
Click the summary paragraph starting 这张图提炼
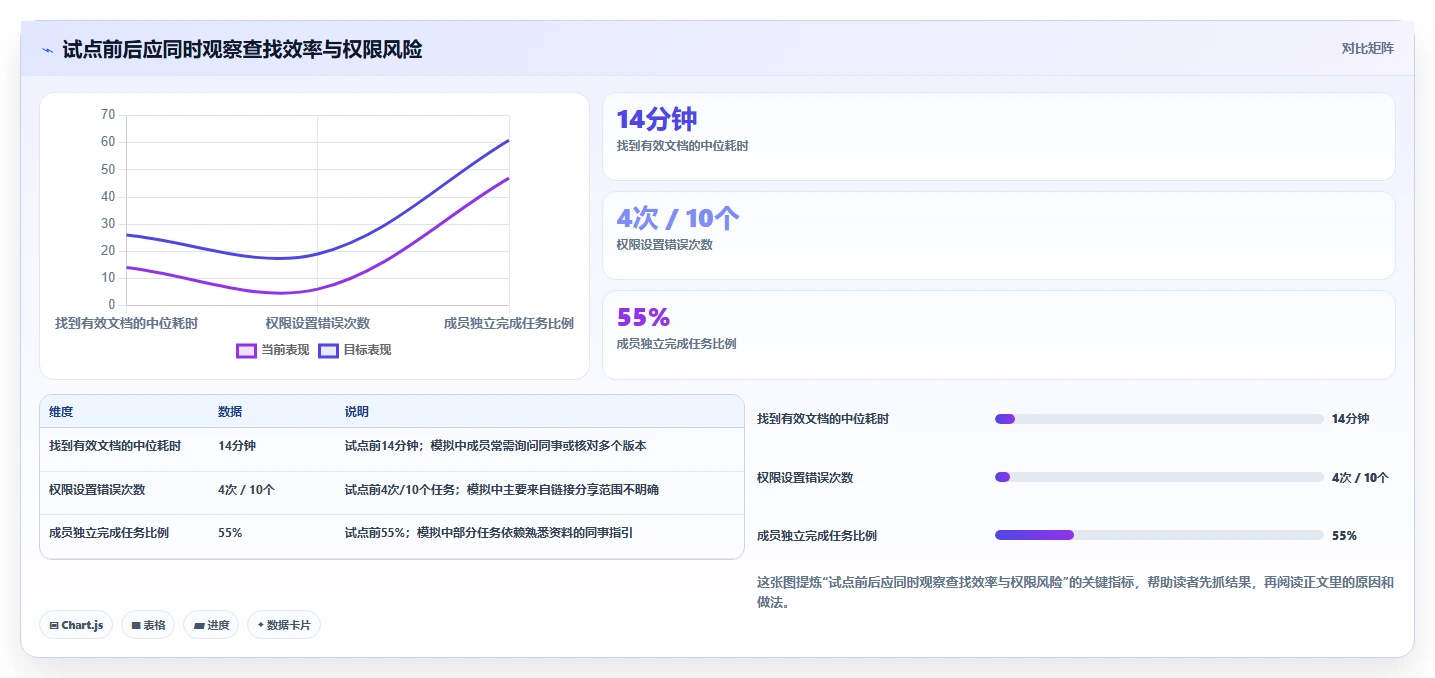pos(1075,592)
